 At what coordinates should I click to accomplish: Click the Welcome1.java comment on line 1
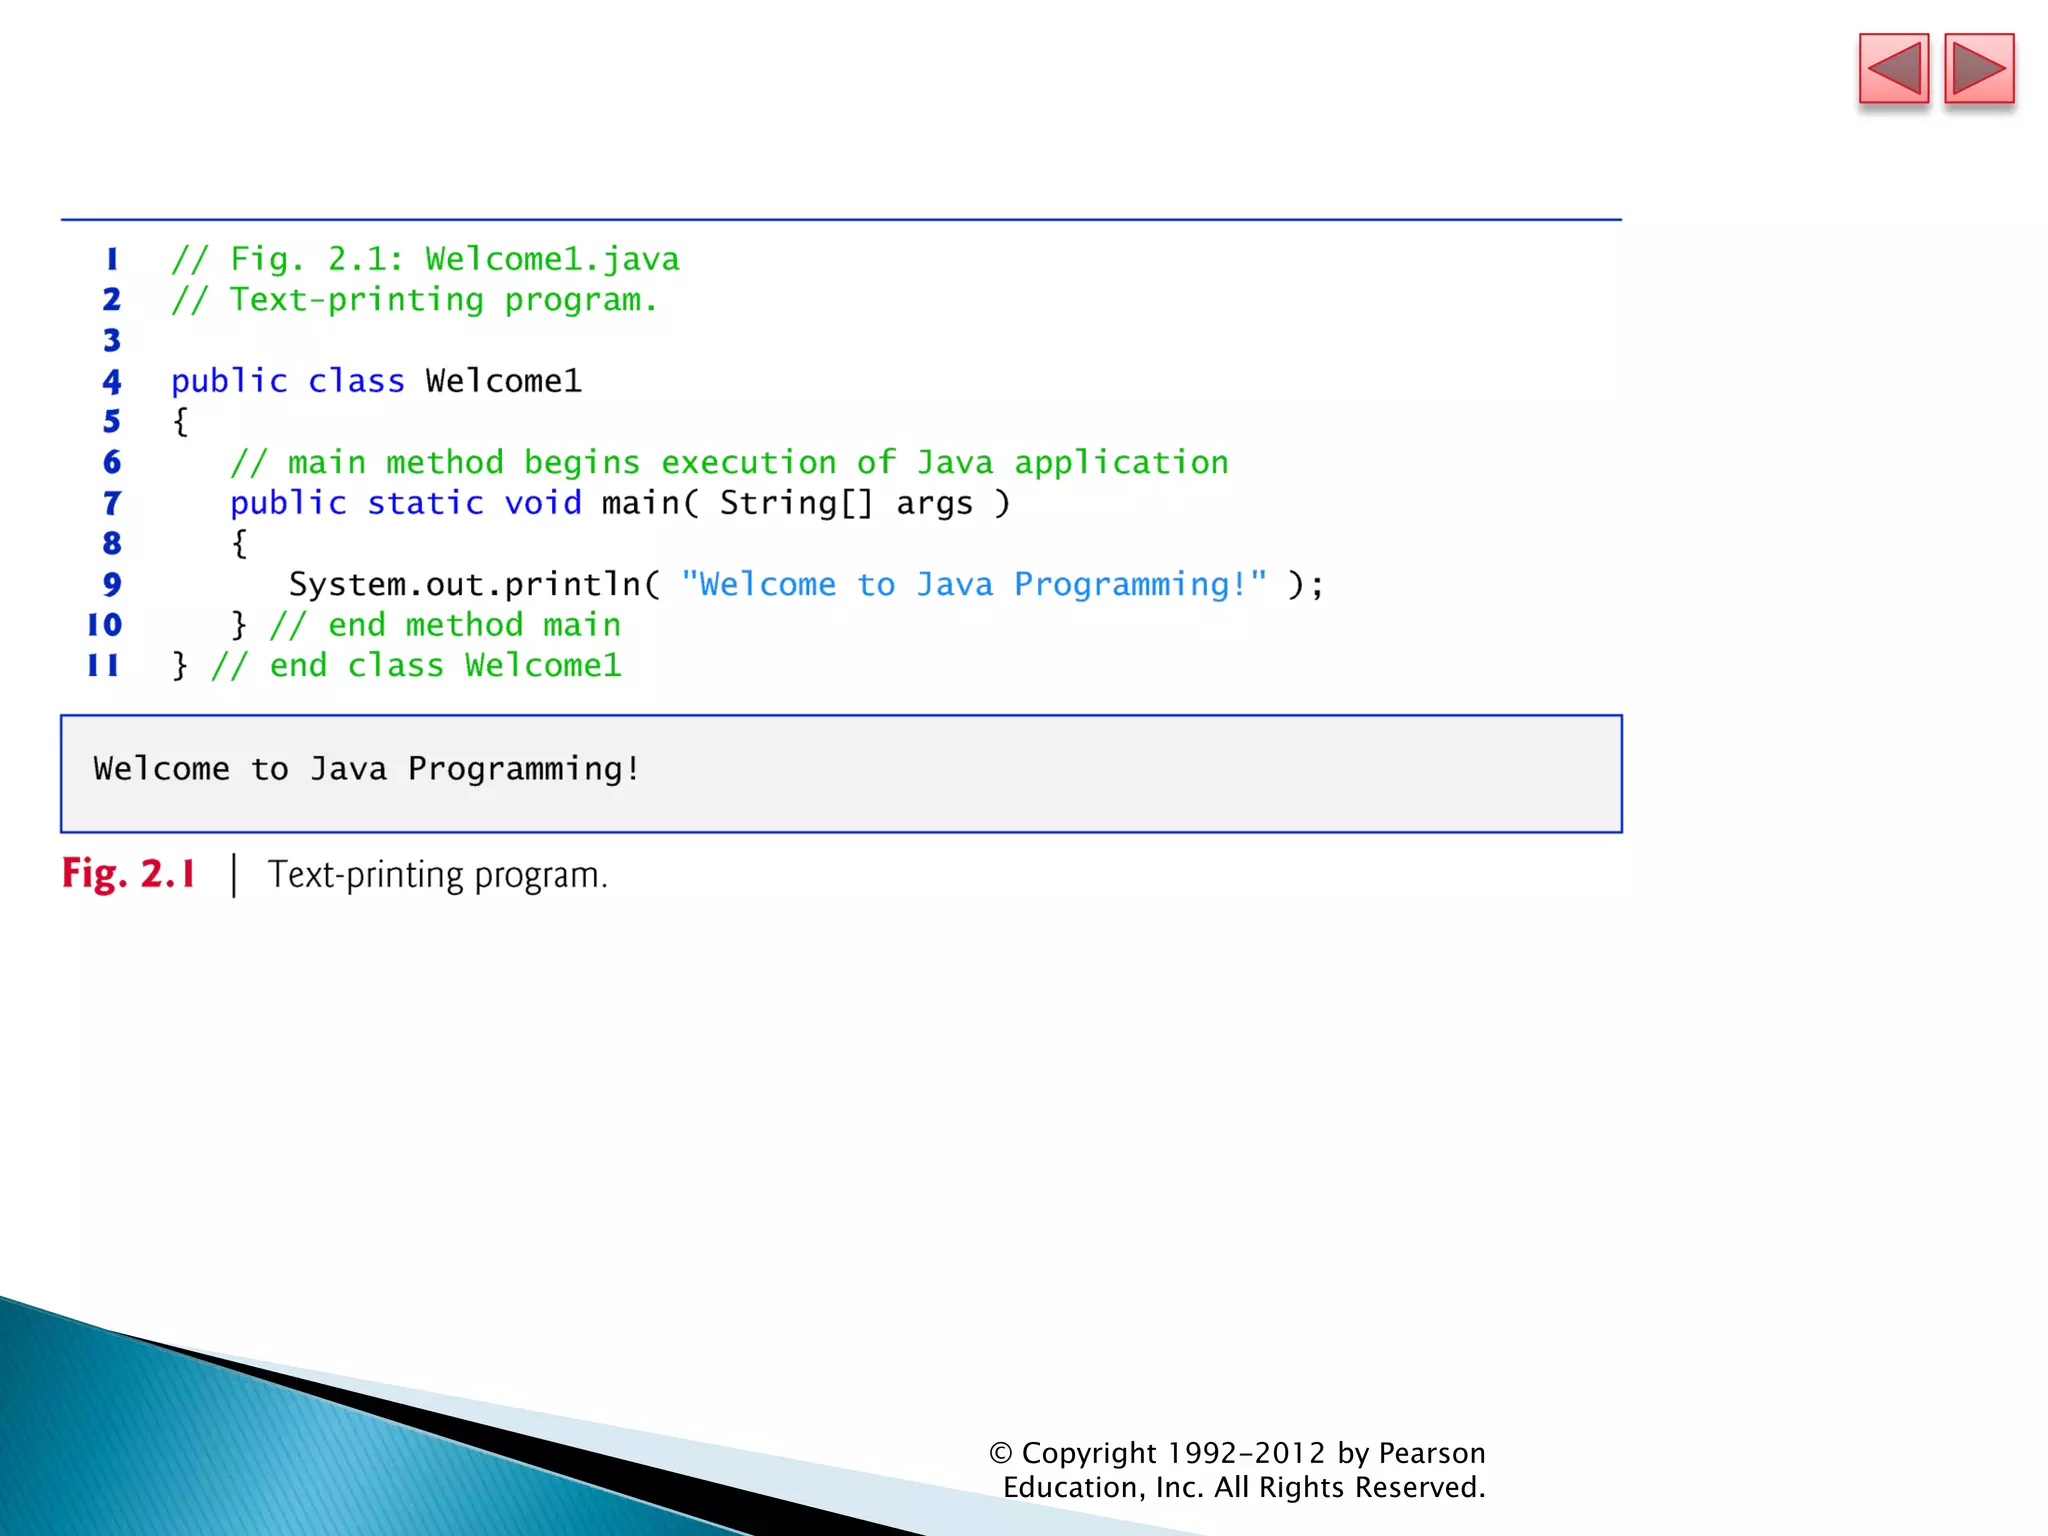click(x=425, y=260)
